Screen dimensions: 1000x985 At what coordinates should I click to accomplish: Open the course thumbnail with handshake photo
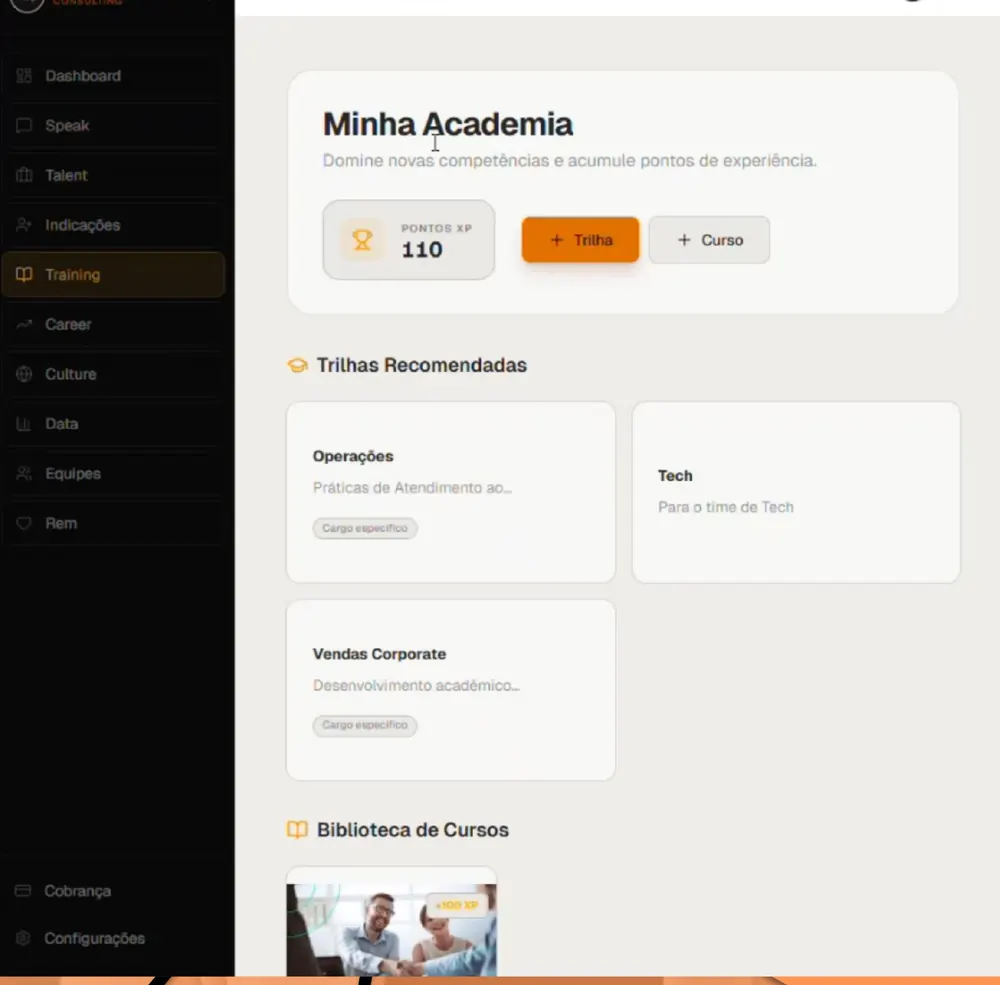pyautogui.click(x=391, y=929)
